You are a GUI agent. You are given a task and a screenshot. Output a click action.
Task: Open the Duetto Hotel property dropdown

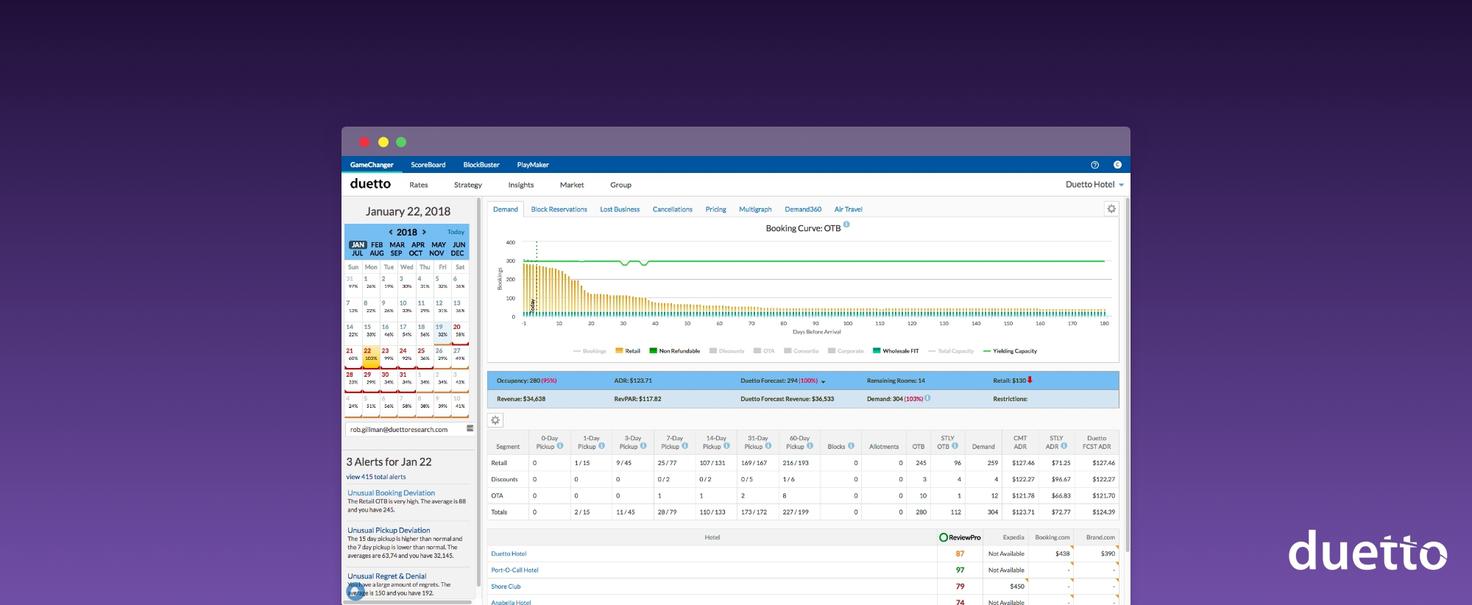click(1094, 185)
